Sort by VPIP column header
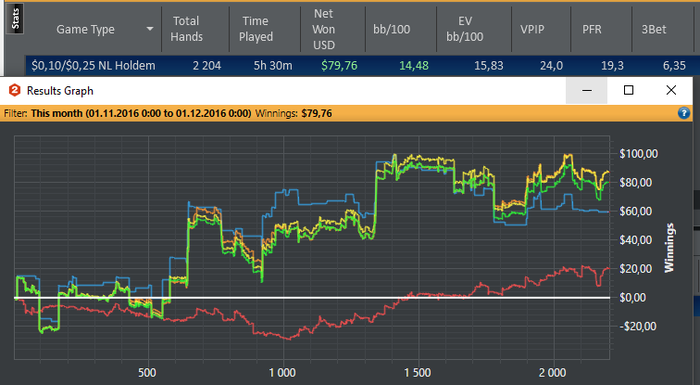Image resolution: width=700 pixels, height=385 pixels. (532, 29)
